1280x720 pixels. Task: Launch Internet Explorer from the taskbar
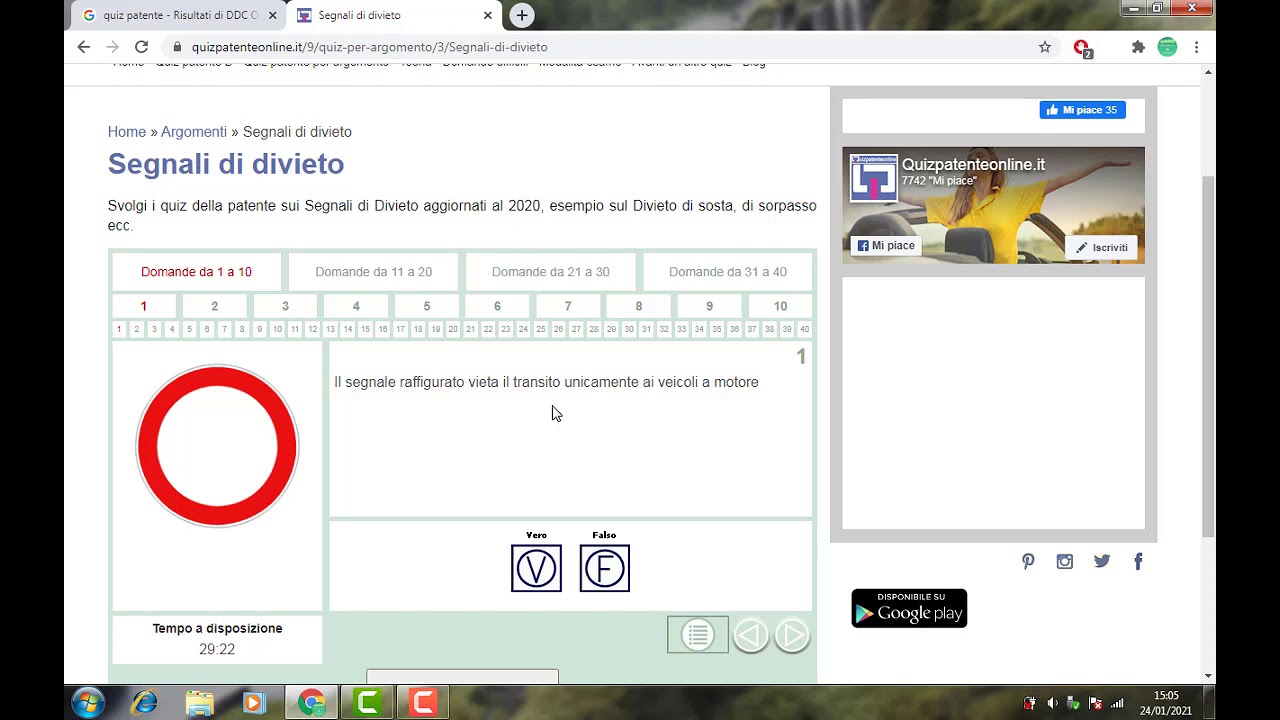click(145, 703)
